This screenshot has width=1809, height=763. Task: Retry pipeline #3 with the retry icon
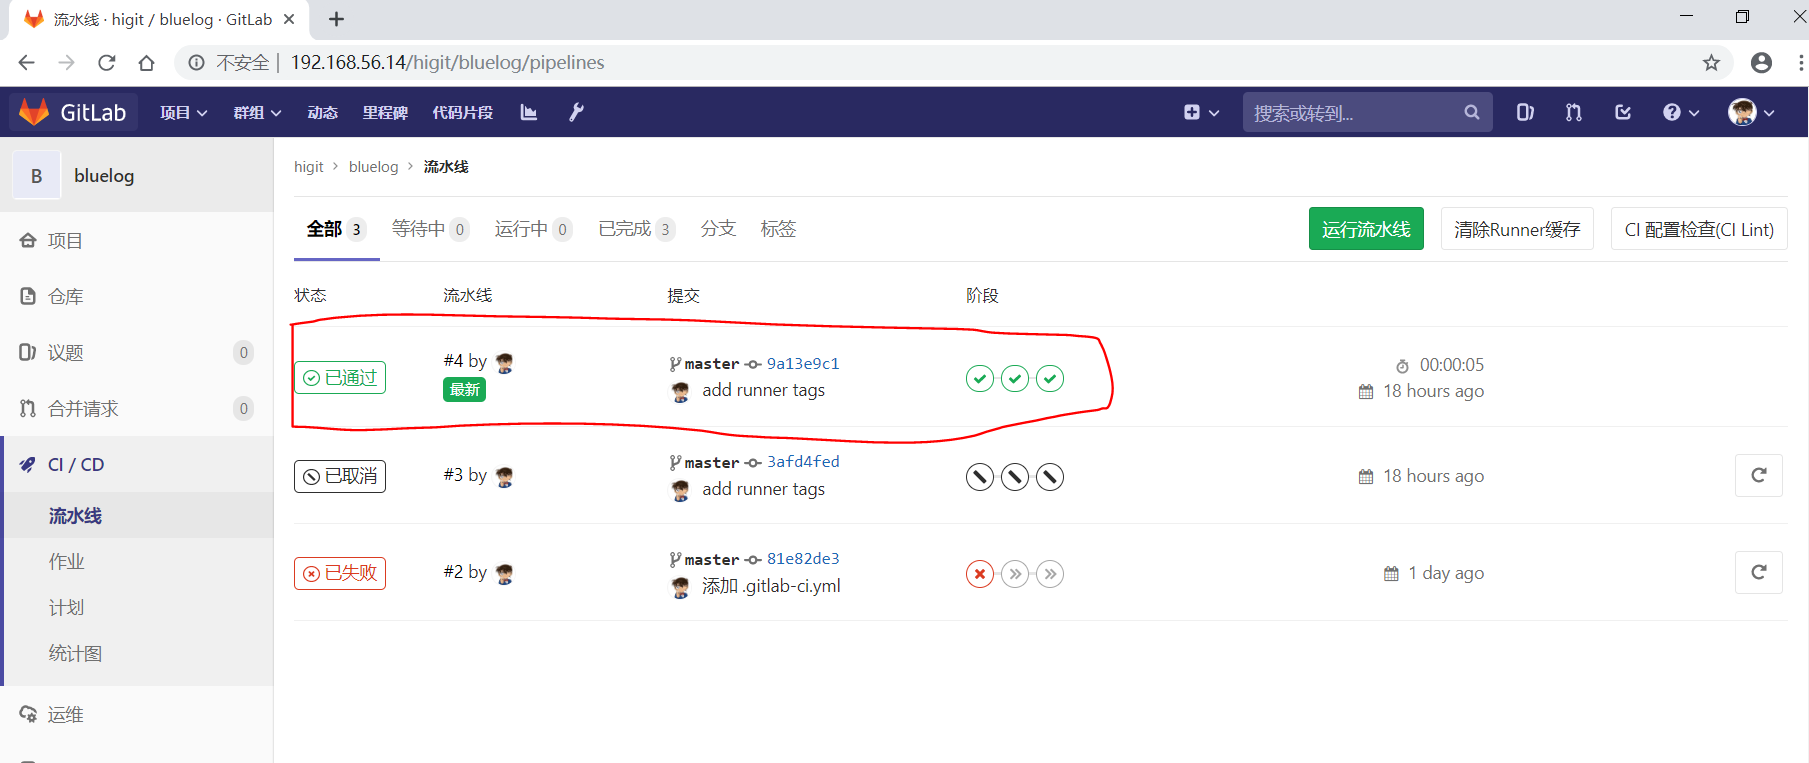[x=1759, y=475]
